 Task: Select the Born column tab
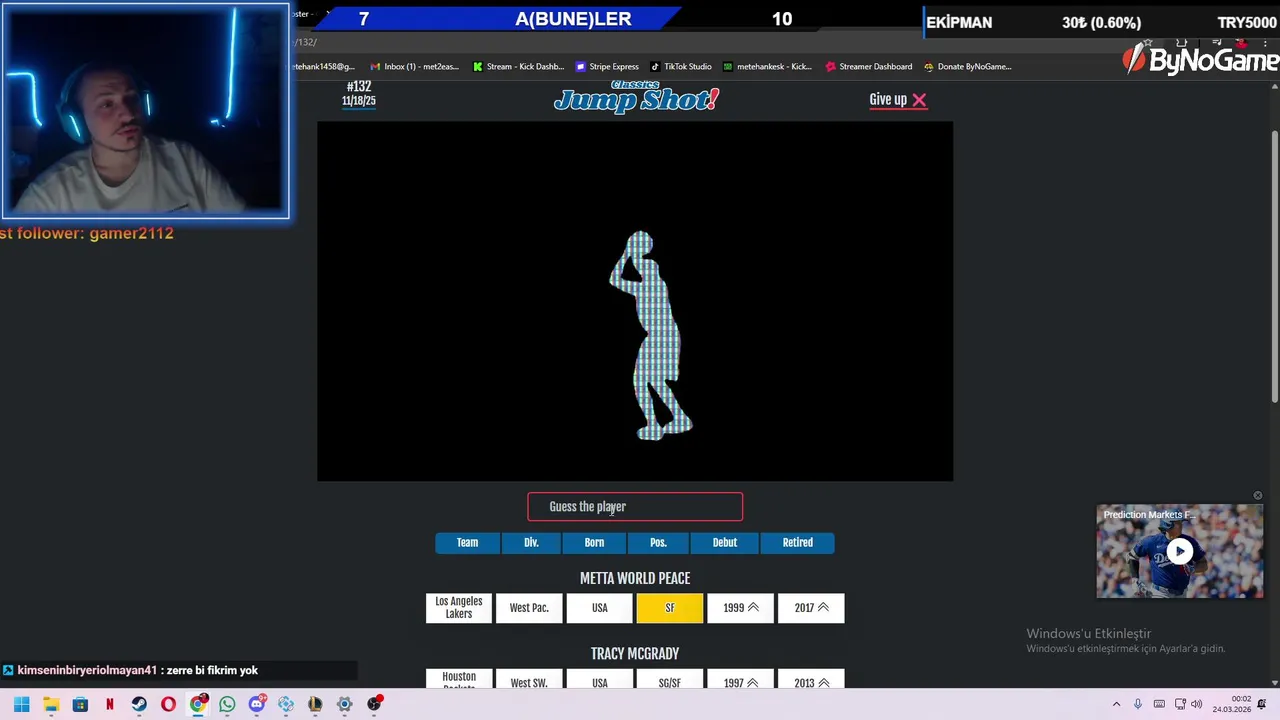(x=594, y=542)
